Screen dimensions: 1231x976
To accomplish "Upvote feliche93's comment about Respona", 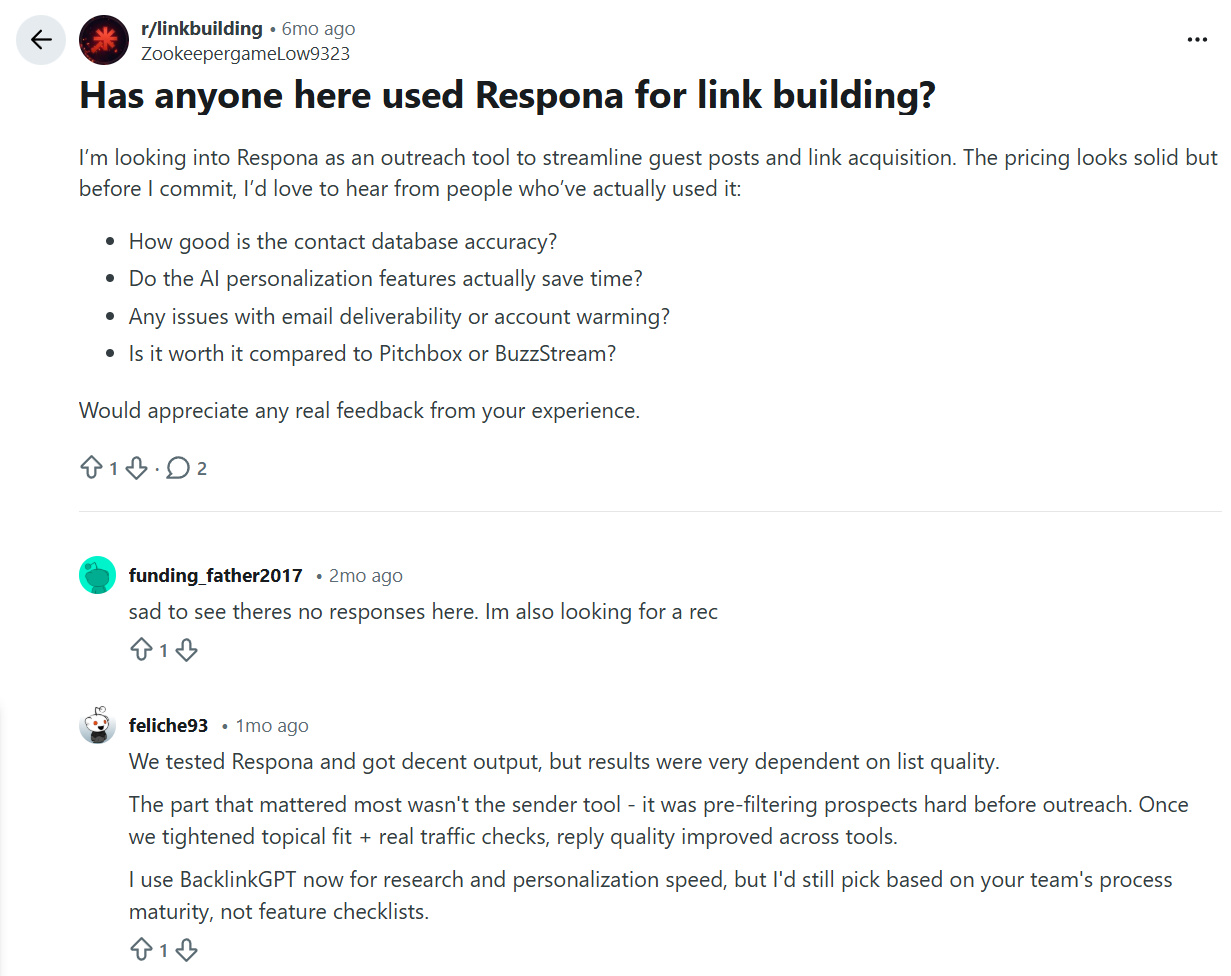I will tap(143, 949).
